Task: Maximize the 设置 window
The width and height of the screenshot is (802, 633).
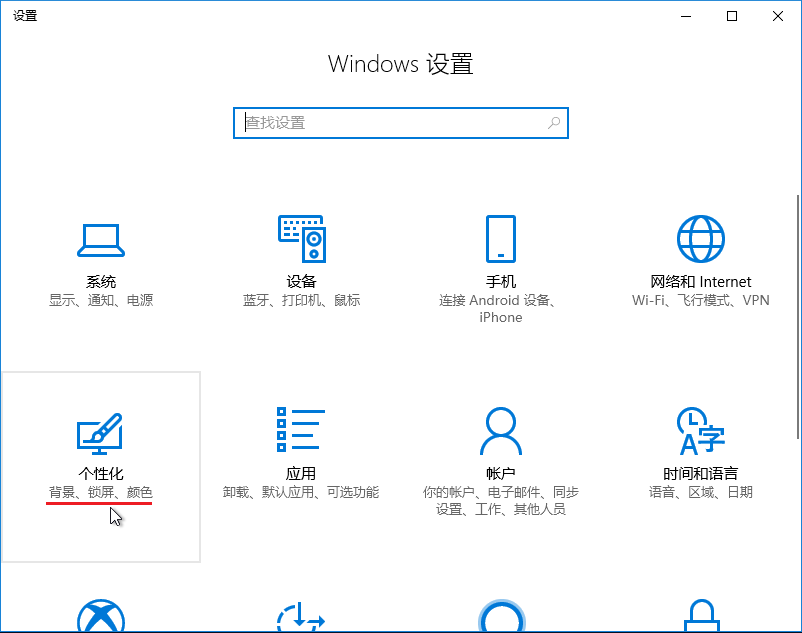Action: tap(732, 16)
